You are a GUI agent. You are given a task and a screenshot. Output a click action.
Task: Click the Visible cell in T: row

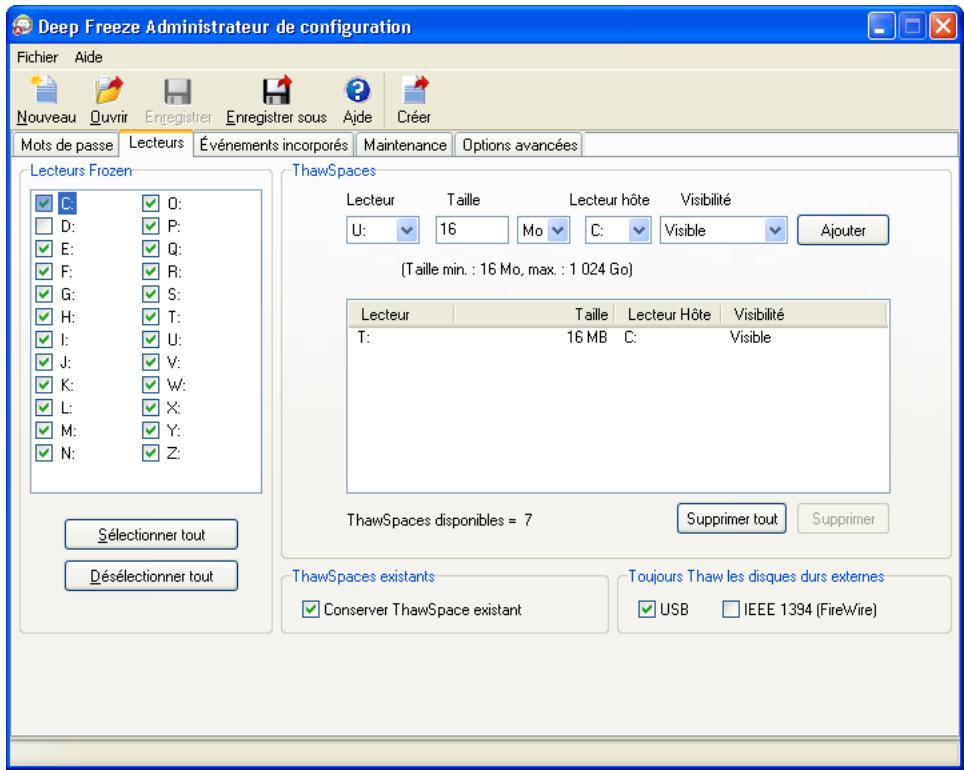tap(750, 338)
